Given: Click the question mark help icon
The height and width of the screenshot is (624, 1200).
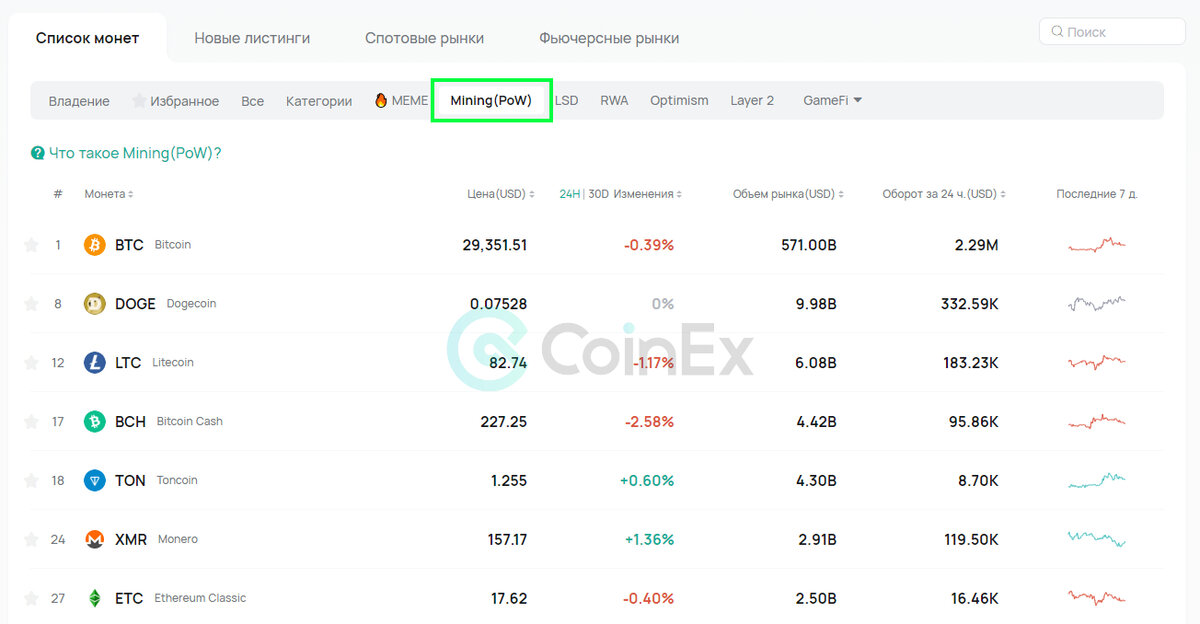Looking at the screenshot, I should [x=38, y=153].
